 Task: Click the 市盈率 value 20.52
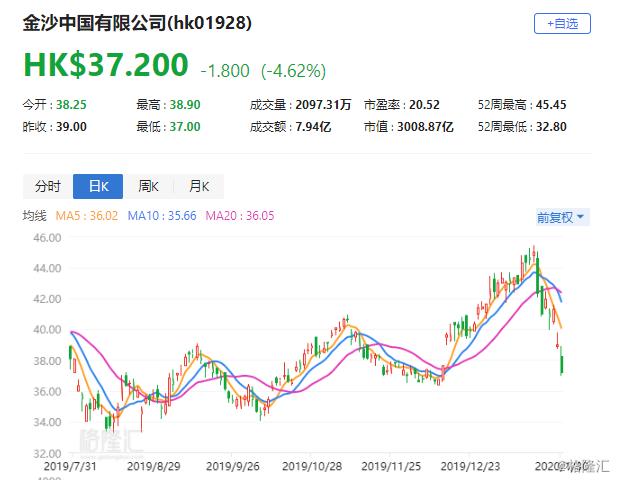pos(424,105)
